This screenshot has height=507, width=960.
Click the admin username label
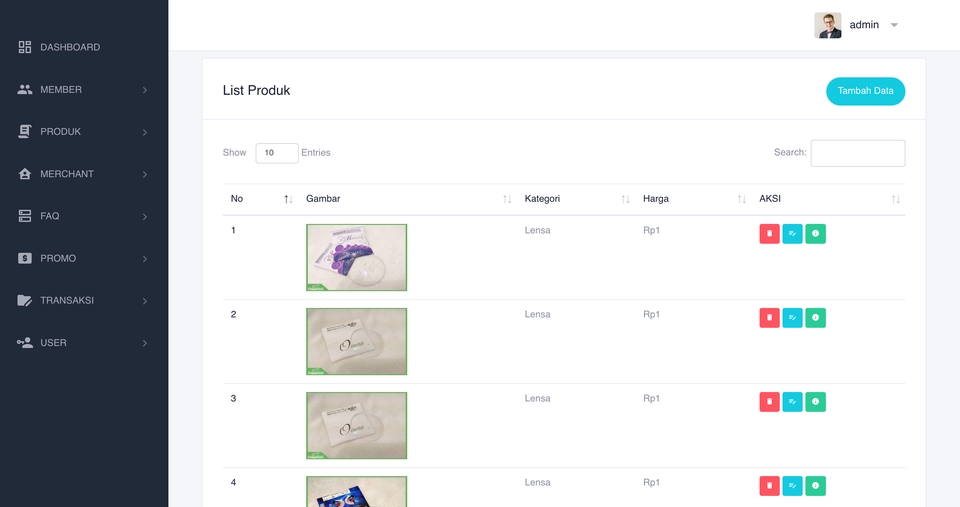[x=864, y=25]
